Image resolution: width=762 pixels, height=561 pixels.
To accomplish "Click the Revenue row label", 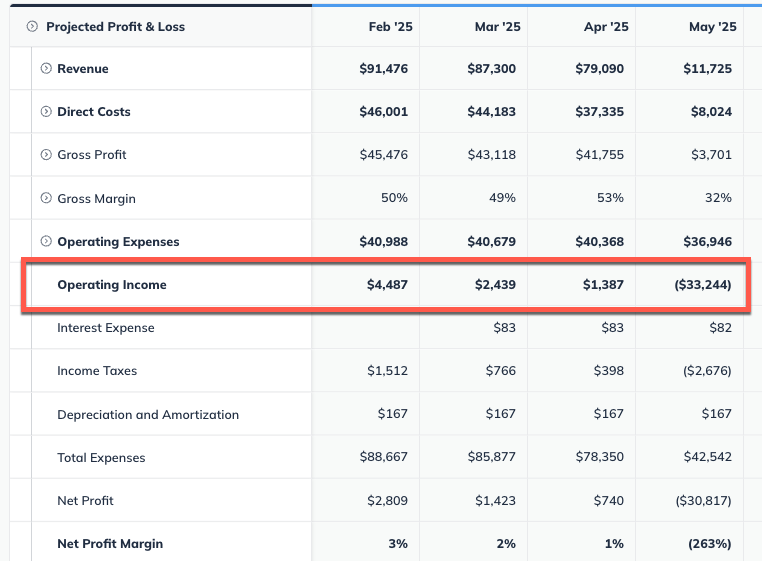I will [x=83, y=69].
